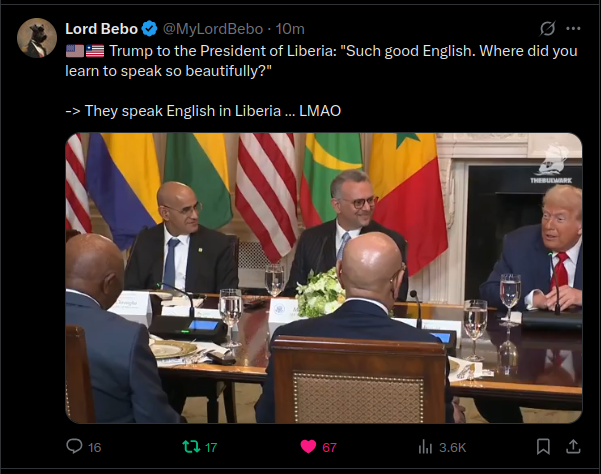Unlike the post via the pink heart
This screenshot has width=601, height=474.
pyautogui.click(x=308, y=447)
